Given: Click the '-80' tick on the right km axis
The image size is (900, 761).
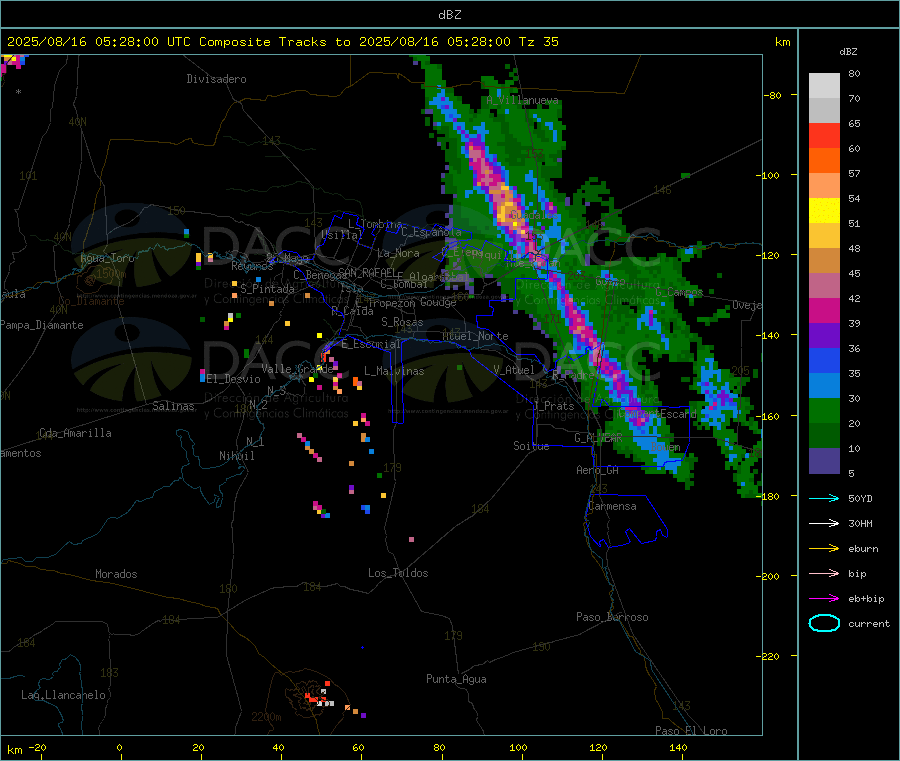Looking at the screenshot, I should click(773, 95).
